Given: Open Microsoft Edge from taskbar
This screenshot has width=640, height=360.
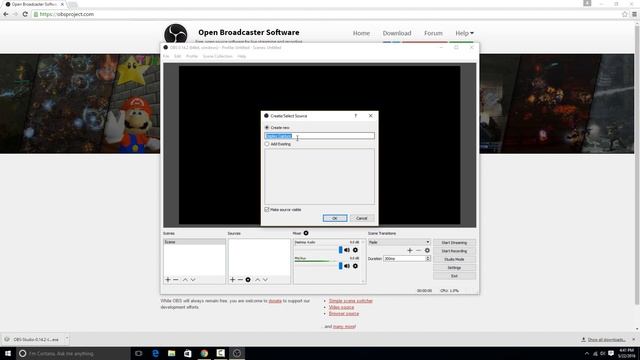Looking at the screenshot, I should point(155,353).
